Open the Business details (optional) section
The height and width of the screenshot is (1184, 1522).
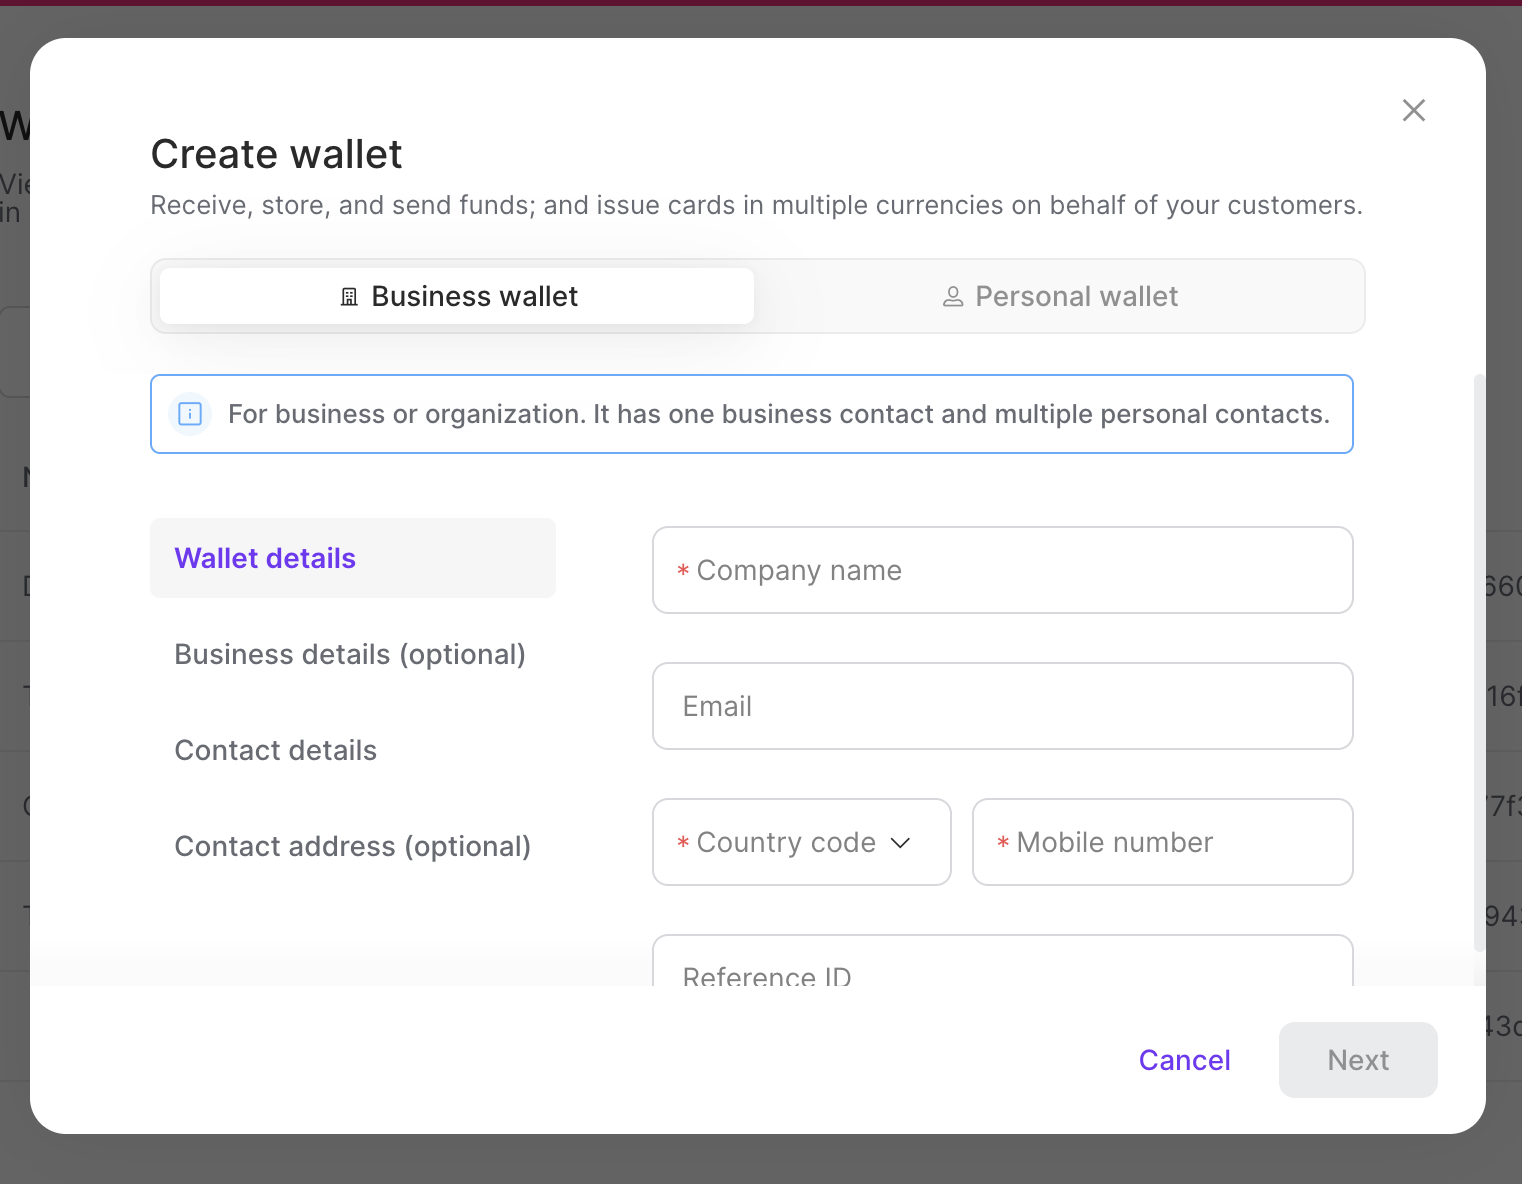click(x=350, y=654)
